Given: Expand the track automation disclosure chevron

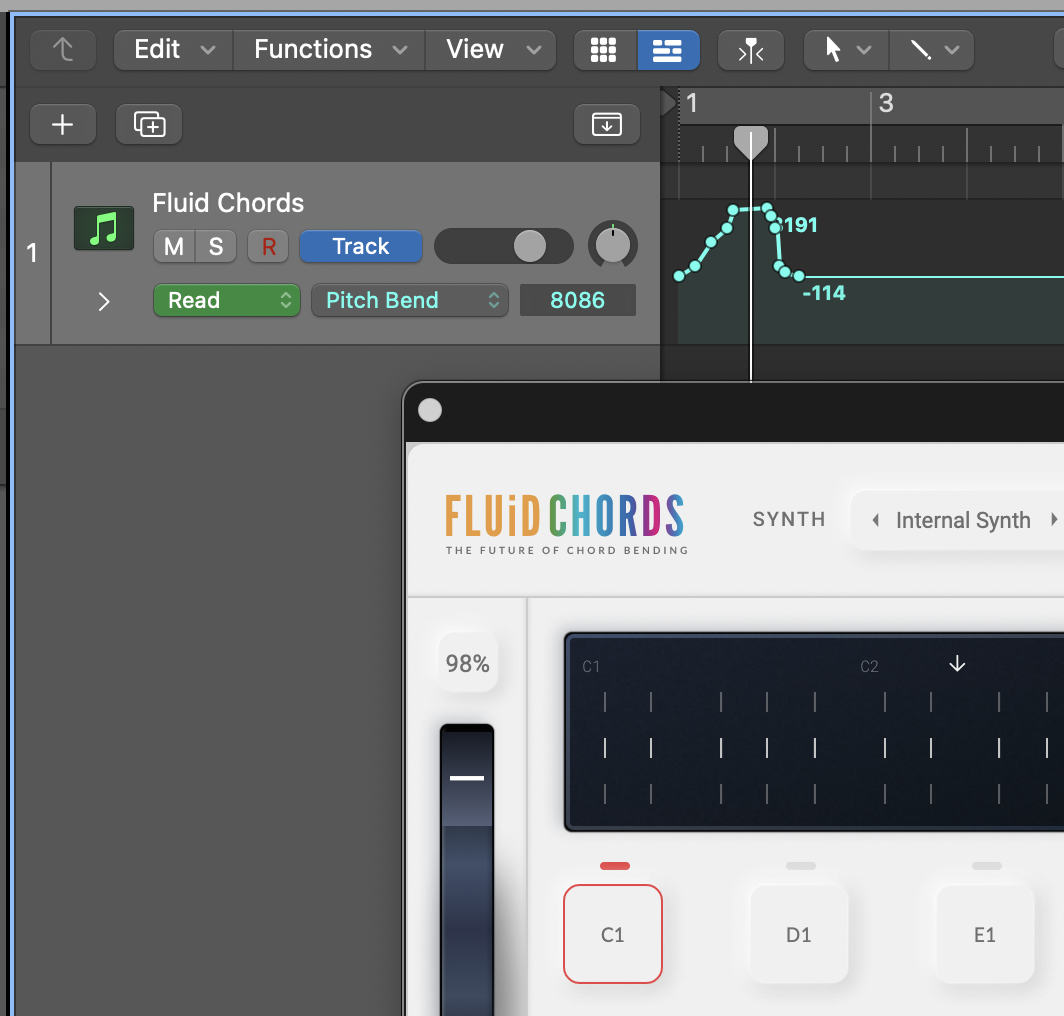Looking at the screenshot, I should click(x=103, y=301).
